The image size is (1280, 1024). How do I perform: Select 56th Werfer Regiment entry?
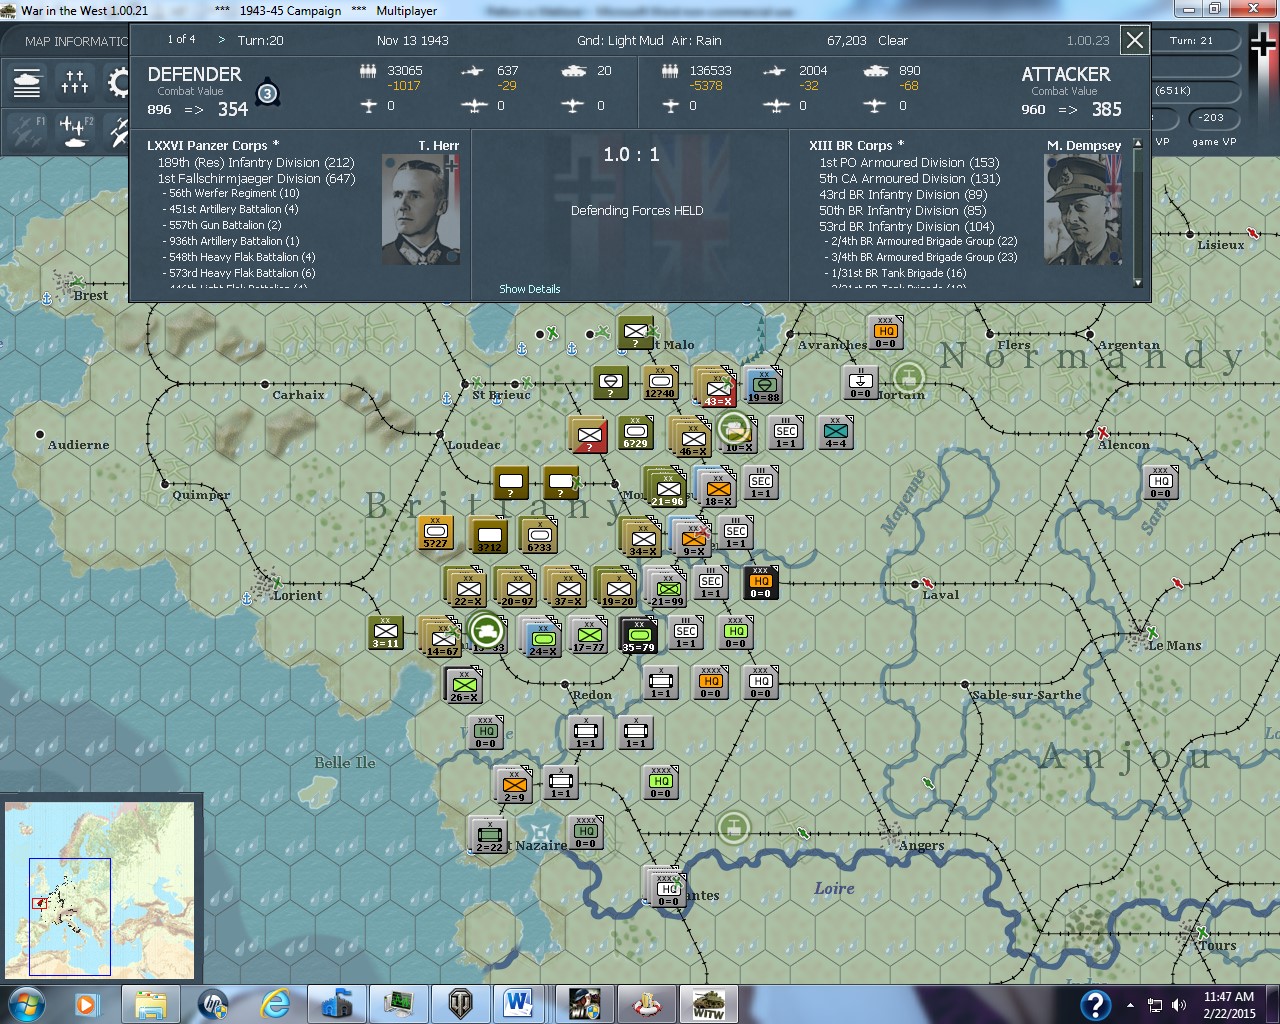tap(231, 194)
